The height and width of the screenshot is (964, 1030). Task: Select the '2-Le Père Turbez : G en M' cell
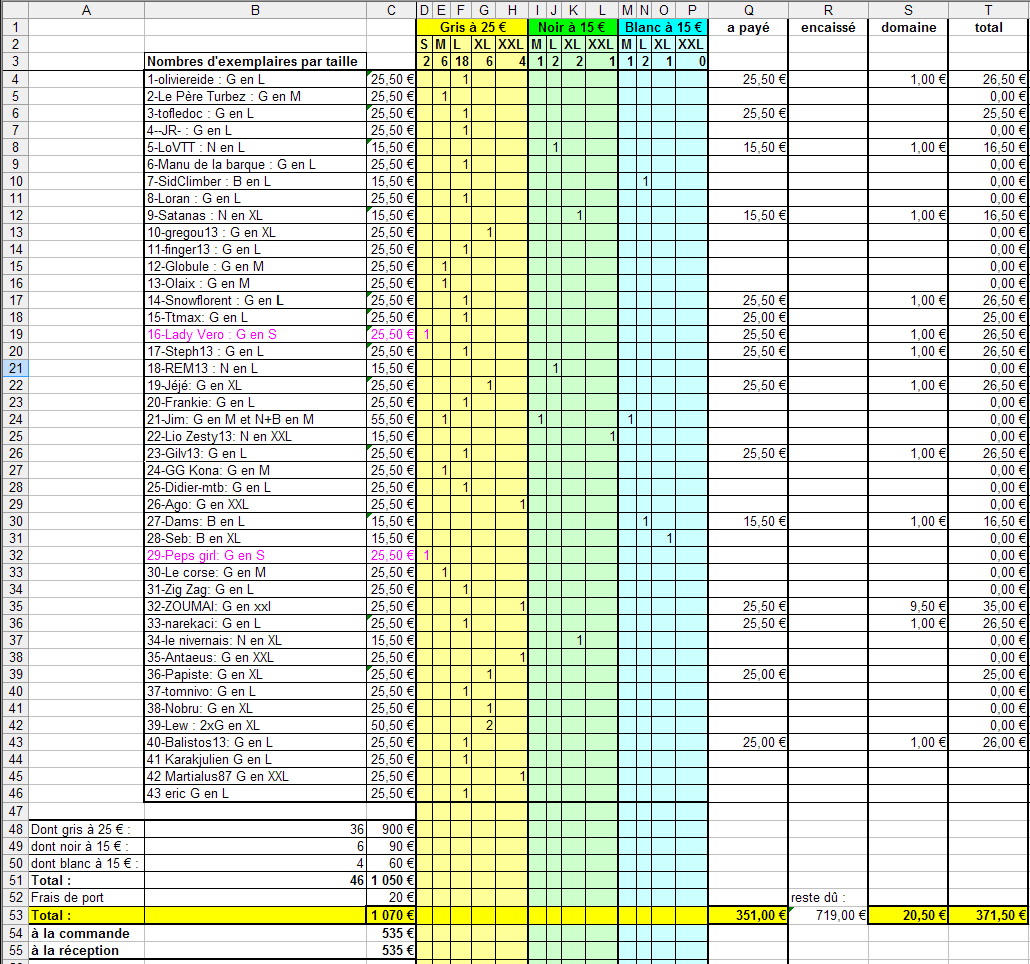pyautogui.click(x=255, y=97)
